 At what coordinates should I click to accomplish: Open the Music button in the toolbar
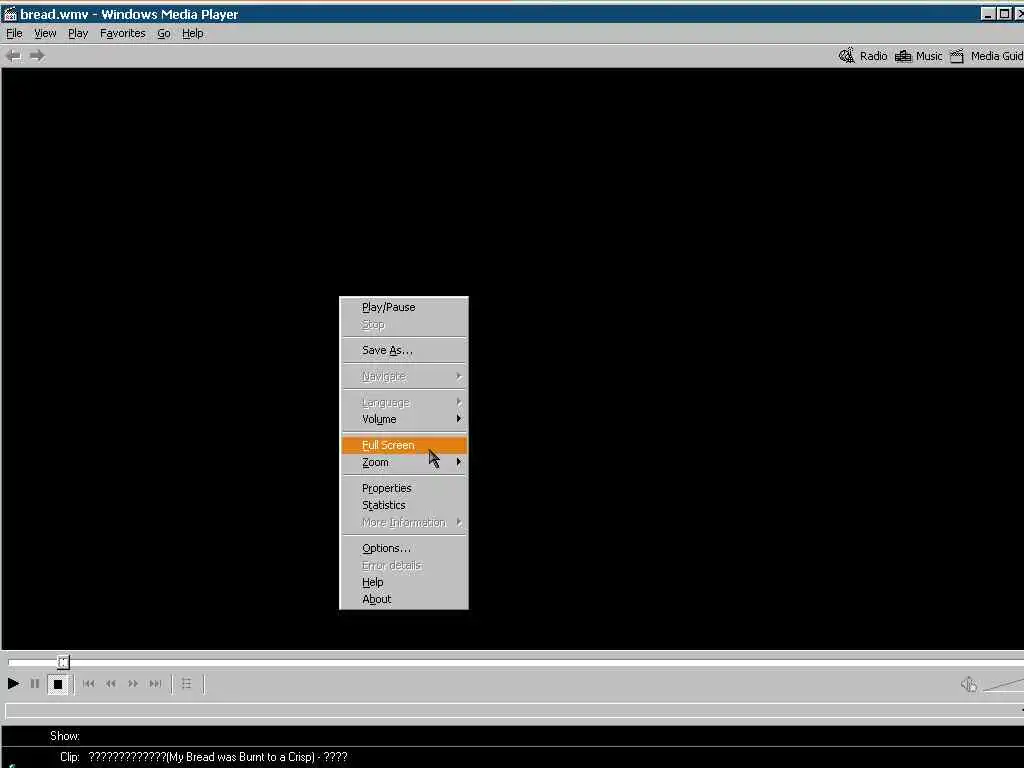pos(918,56)
